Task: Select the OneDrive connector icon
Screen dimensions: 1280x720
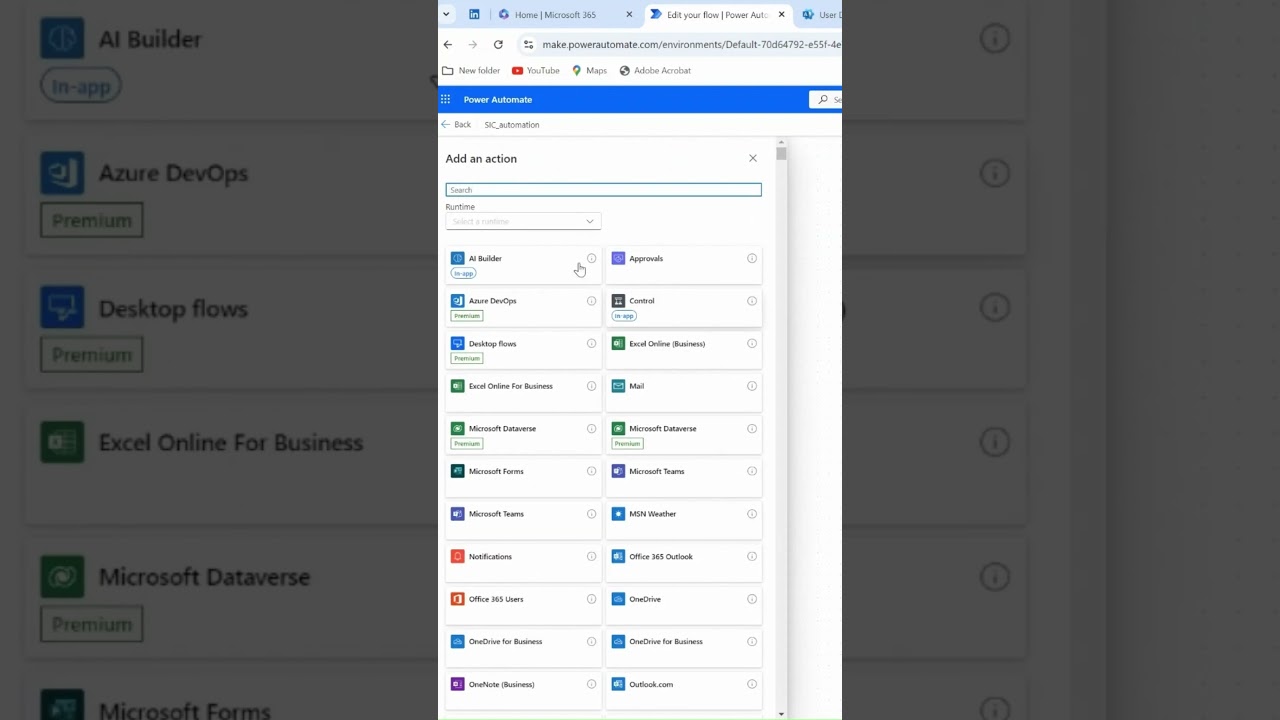Action: 618,599
